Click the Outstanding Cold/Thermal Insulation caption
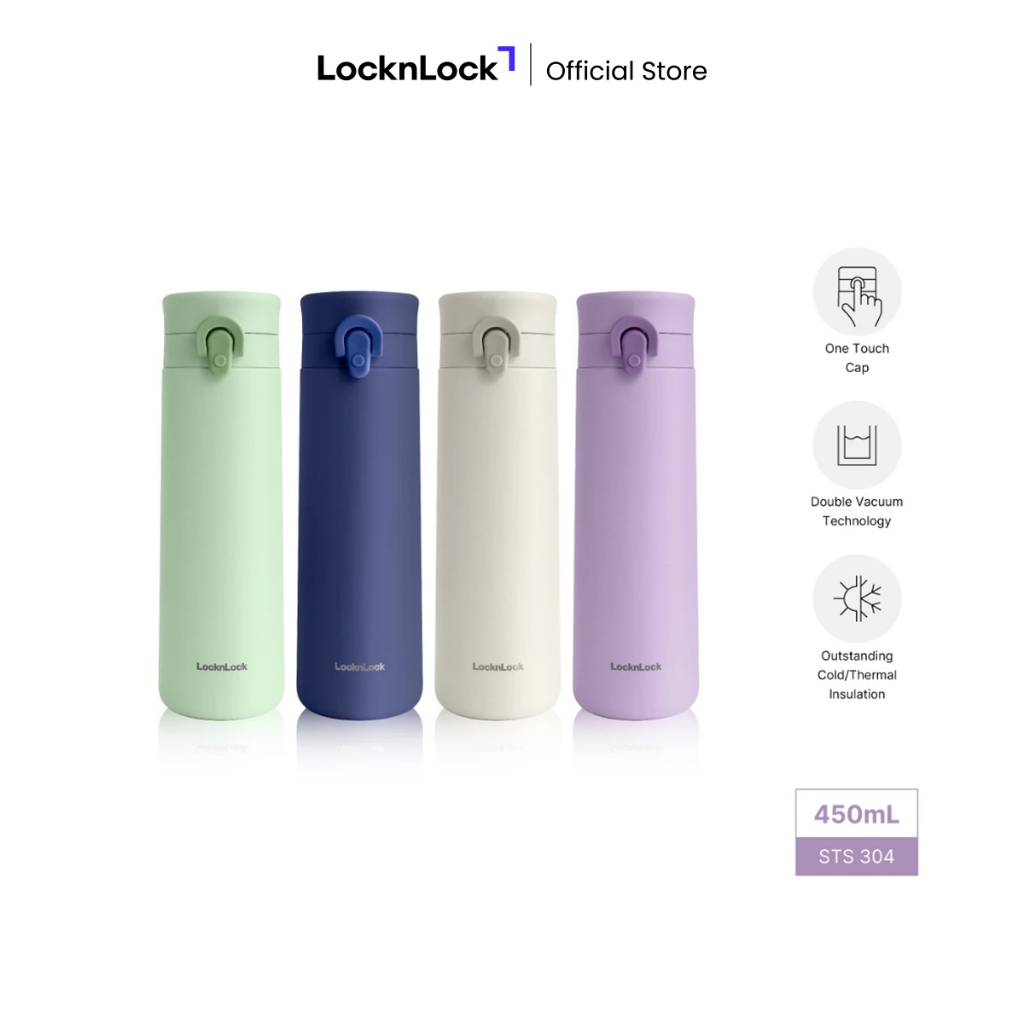The height and width of the screenshot is (1024, 1024). pyautogui.click(x=857, y=675)
